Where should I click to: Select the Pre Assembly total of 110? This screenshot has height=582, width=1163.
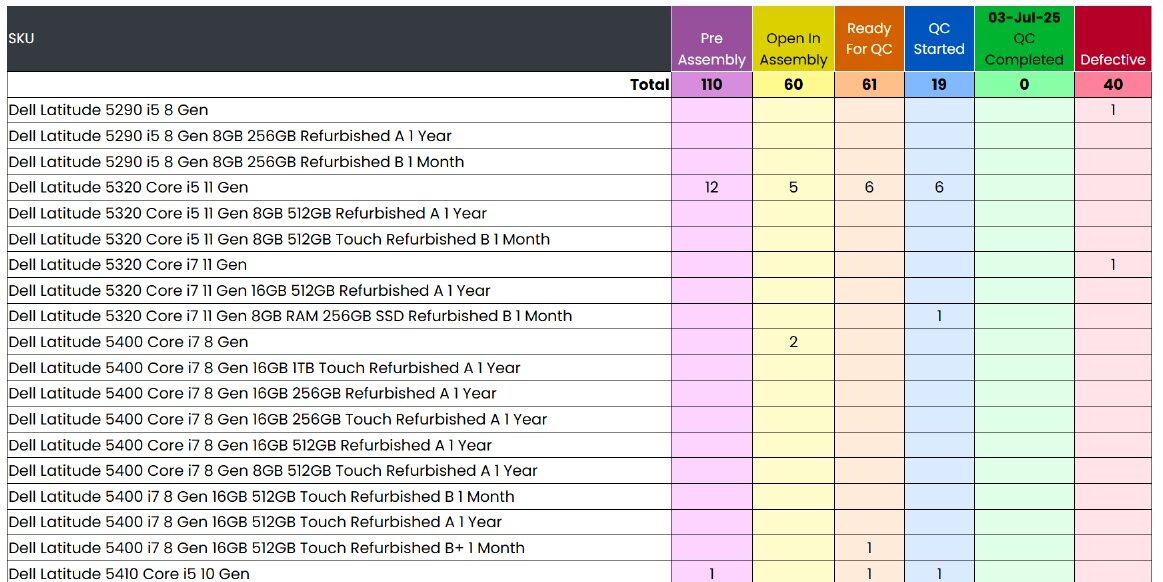tap(711, 85)
